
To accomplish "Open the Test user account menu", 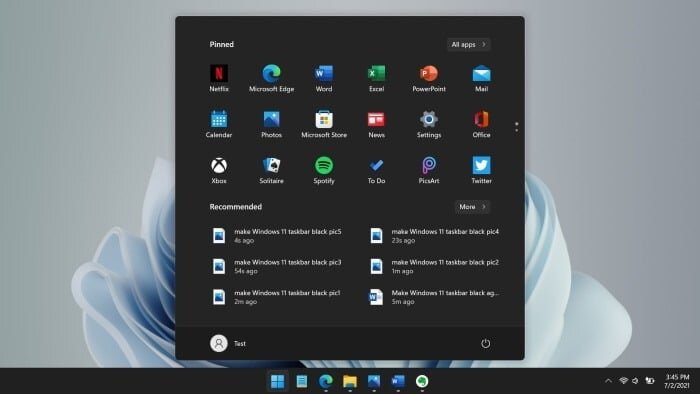I will [x=228, y=343].
